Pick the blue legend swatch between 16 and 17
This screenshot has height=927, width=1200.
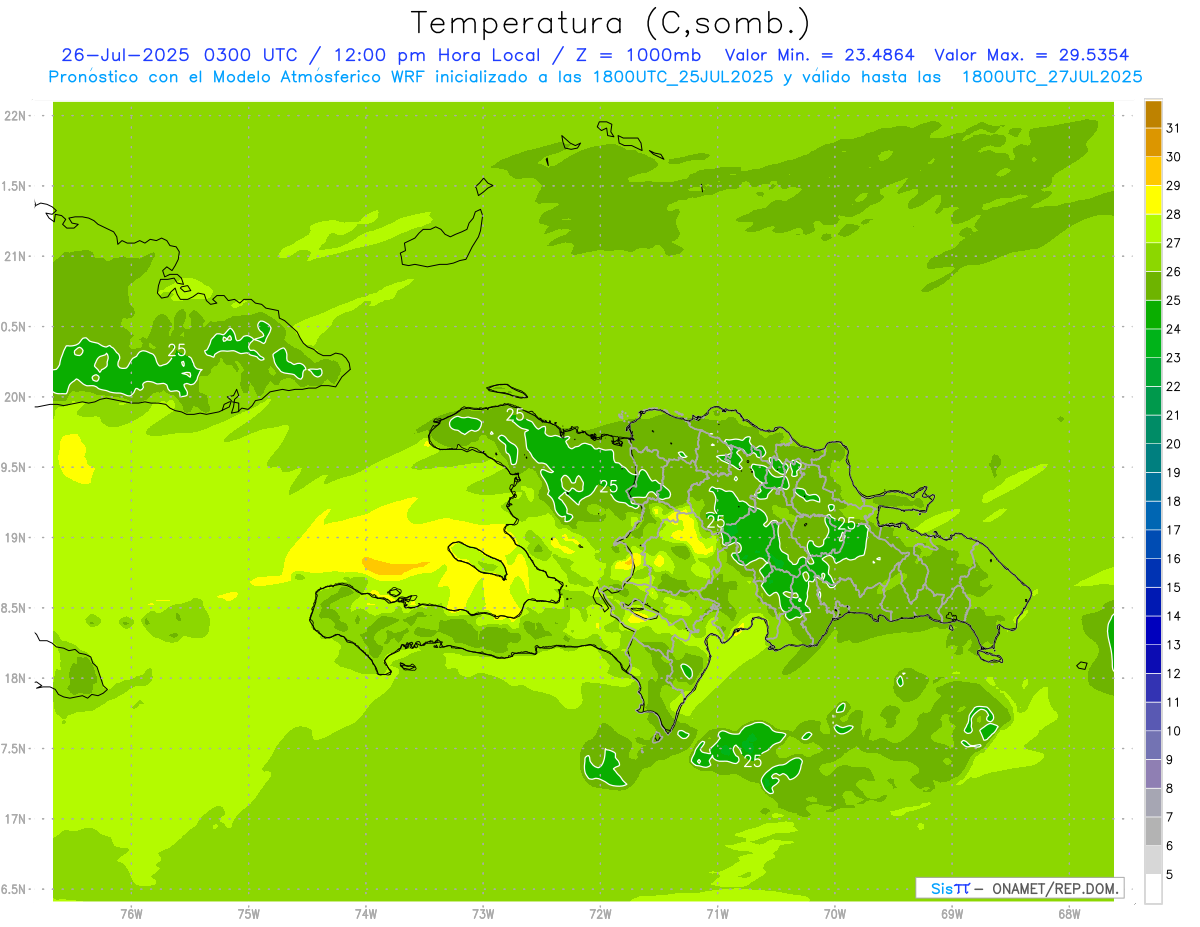click(1154, 544)
